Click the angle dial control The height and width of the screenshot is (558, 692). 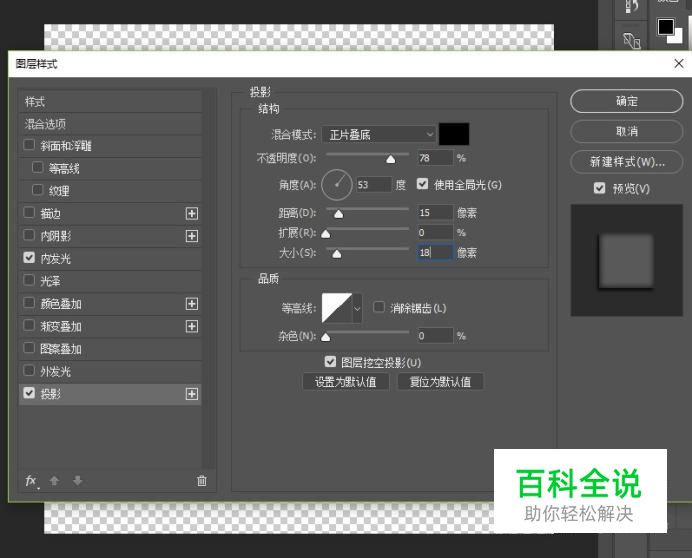click(337, 185)
